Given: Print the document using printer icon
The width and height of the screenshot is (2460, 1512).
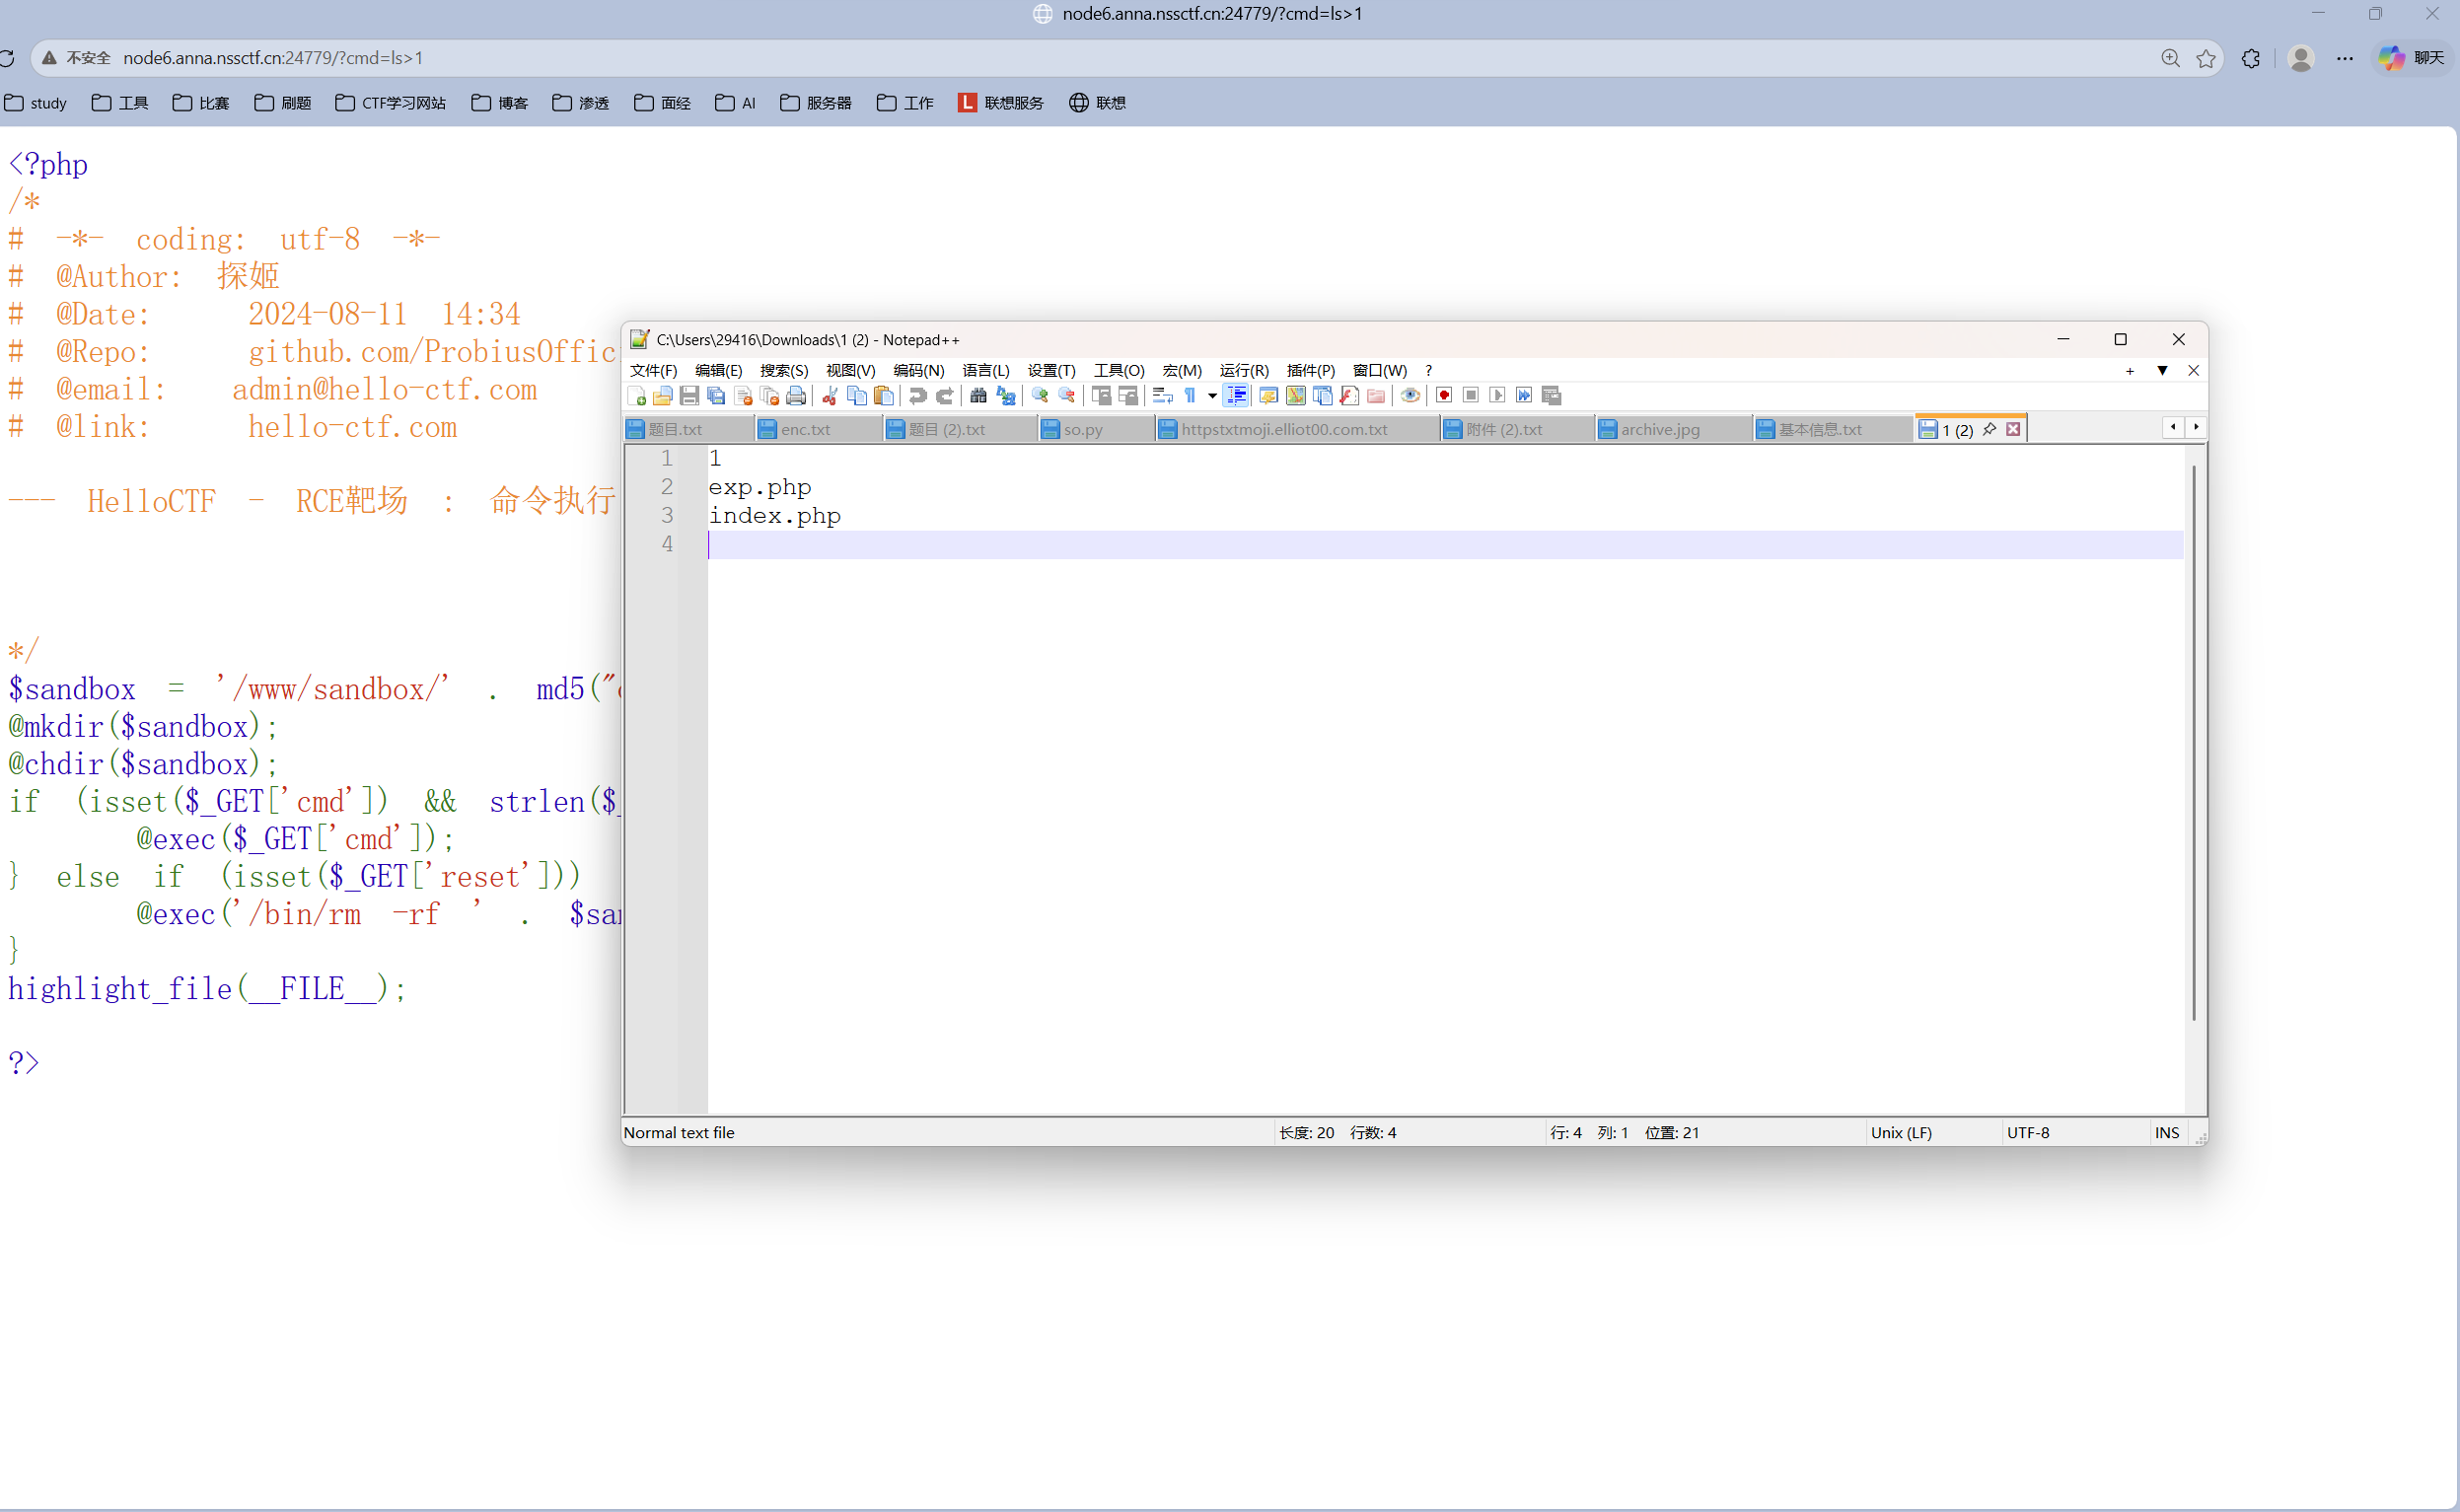Looking at the screenshot, I should (796, 396).
